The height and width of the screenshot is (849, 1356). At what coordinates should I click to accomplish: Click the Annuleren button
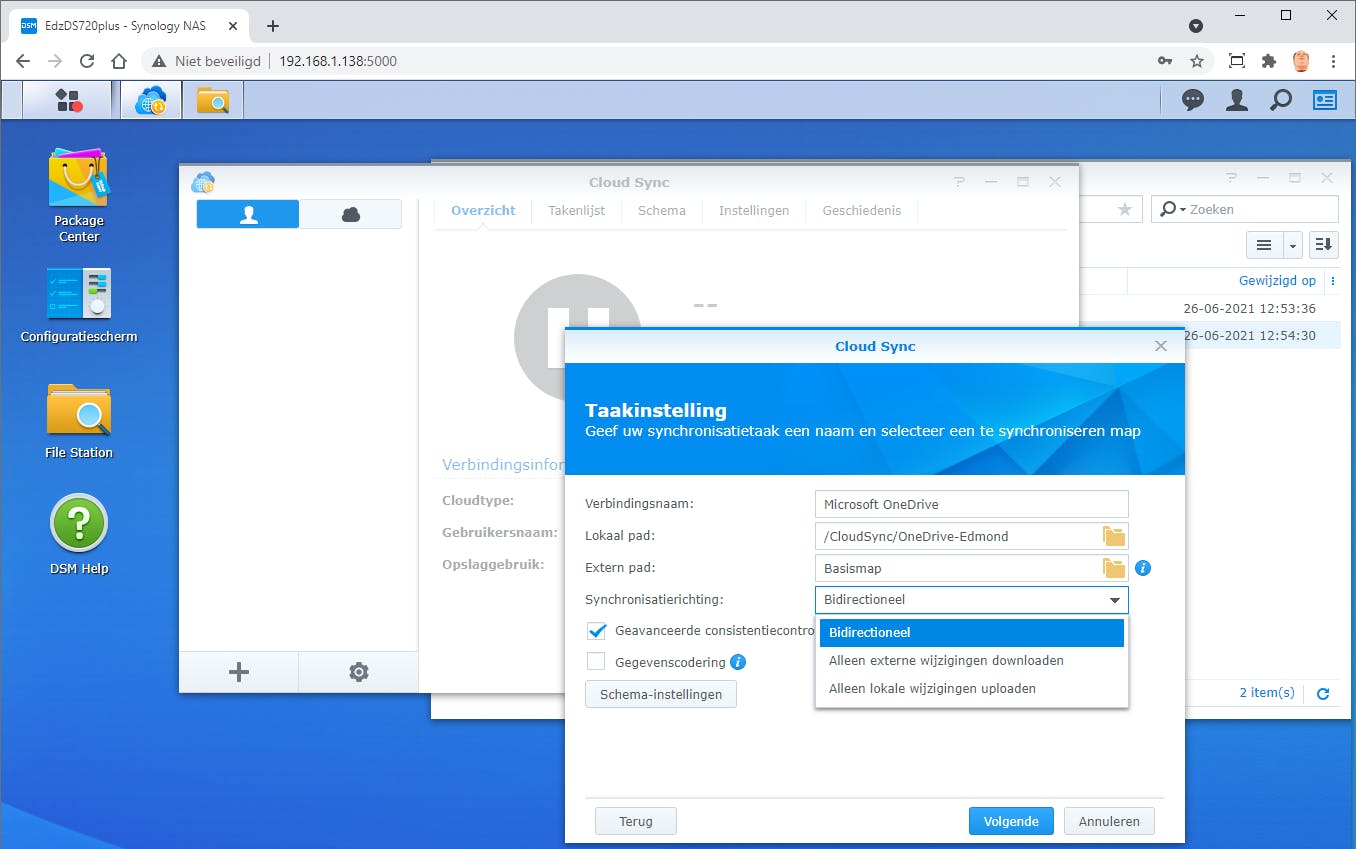coord(1109,822)
